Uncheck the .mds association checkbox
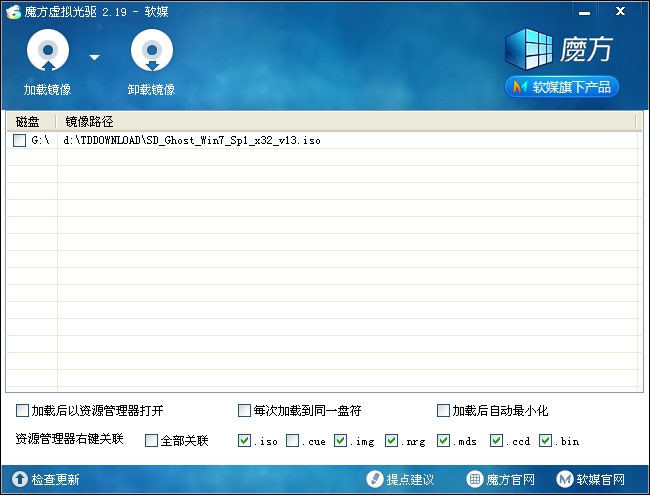 pyautogui.click(x=444, y=440)
